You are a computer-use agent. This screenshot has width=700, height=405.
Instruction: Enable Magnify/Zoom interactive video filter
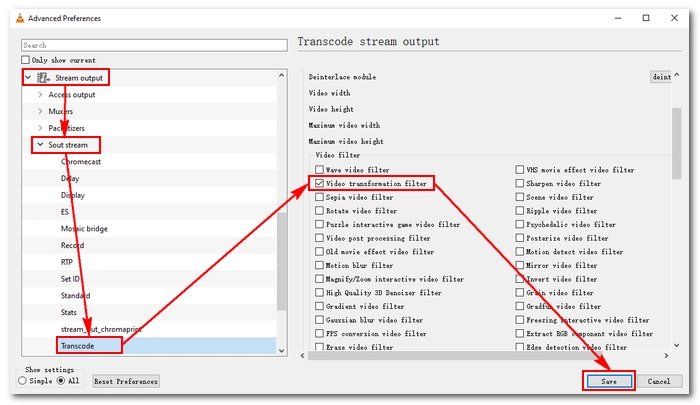pos(319,279)
